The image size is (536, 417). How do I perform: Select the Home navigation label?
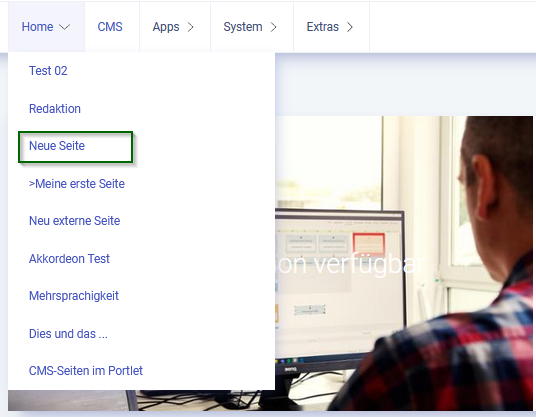click(x=37, y=27)
